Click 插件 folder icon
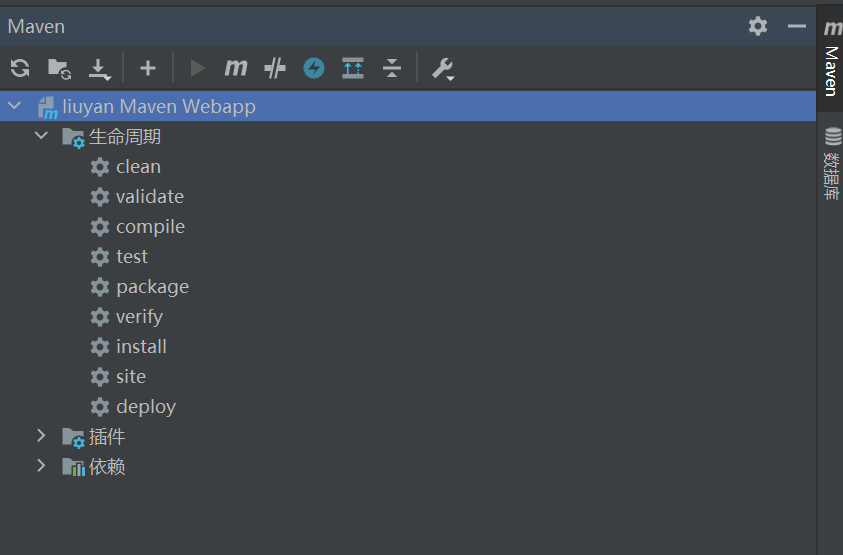The height and width of the screenshot is (555, 843). [73, 438]
